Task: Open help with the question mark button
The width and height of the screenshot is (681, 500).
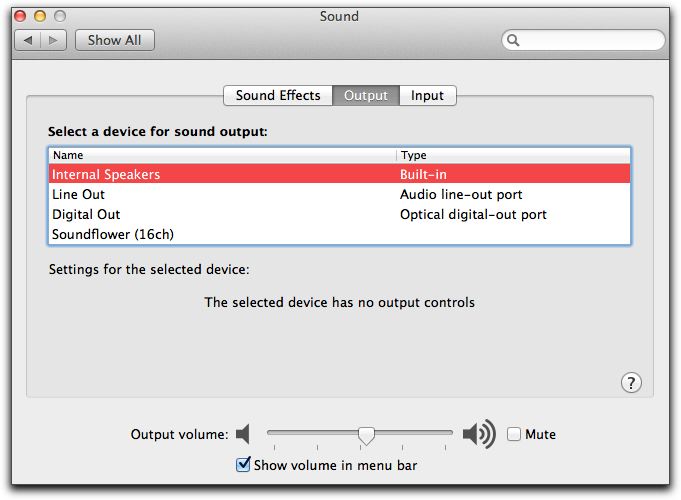Action: 631,383
